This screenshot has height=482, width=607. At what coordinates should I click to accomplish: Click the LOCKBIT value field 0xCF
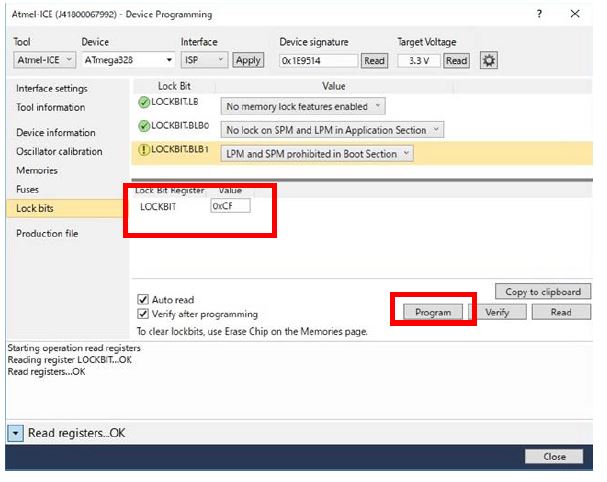(x=229, y=206)
